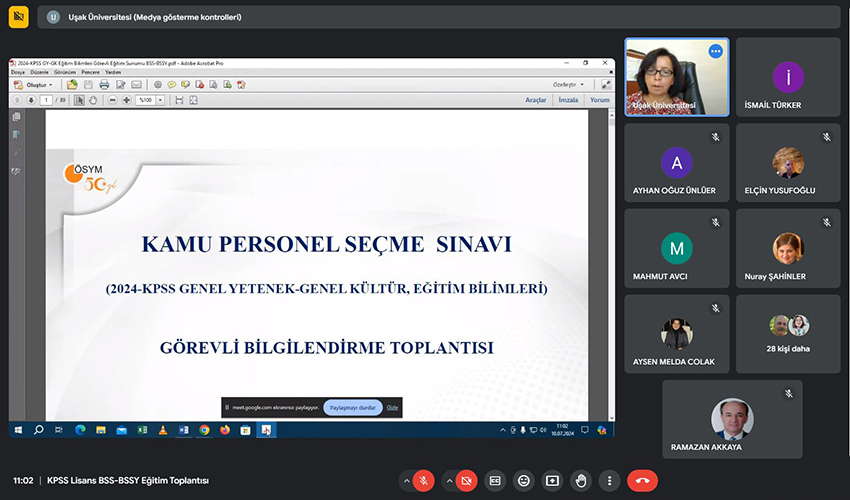Raise hand in the meeting
The height and width of the screenshot is (500, 850).
[581, 481]
